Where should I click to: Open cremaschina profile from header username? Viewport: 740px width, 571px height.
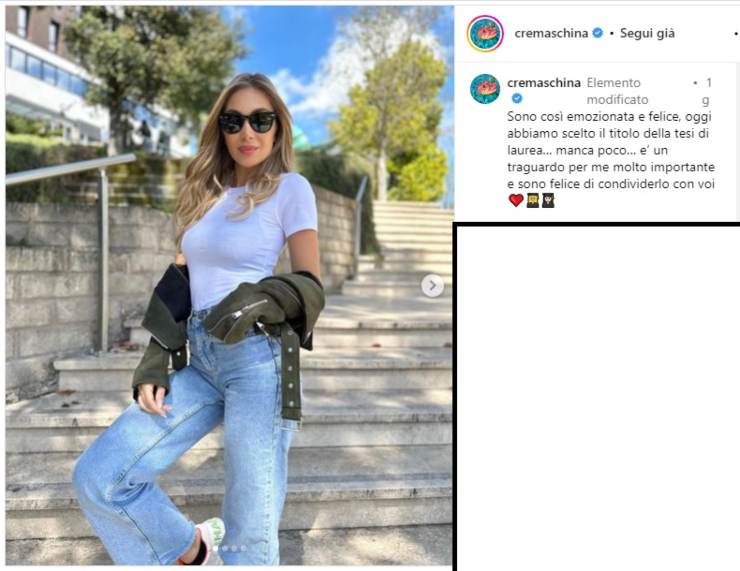click(x=551, y=34)
